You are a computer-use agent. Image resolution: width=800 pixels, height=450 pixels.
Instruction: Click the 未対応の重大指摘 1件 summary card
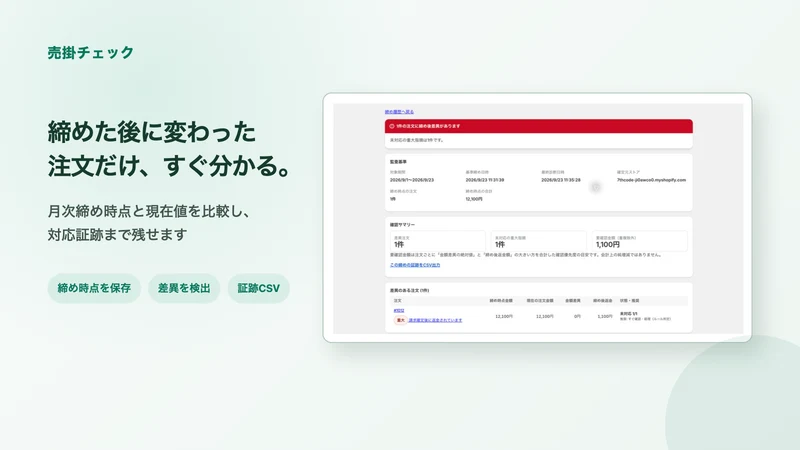pos(538,241)
